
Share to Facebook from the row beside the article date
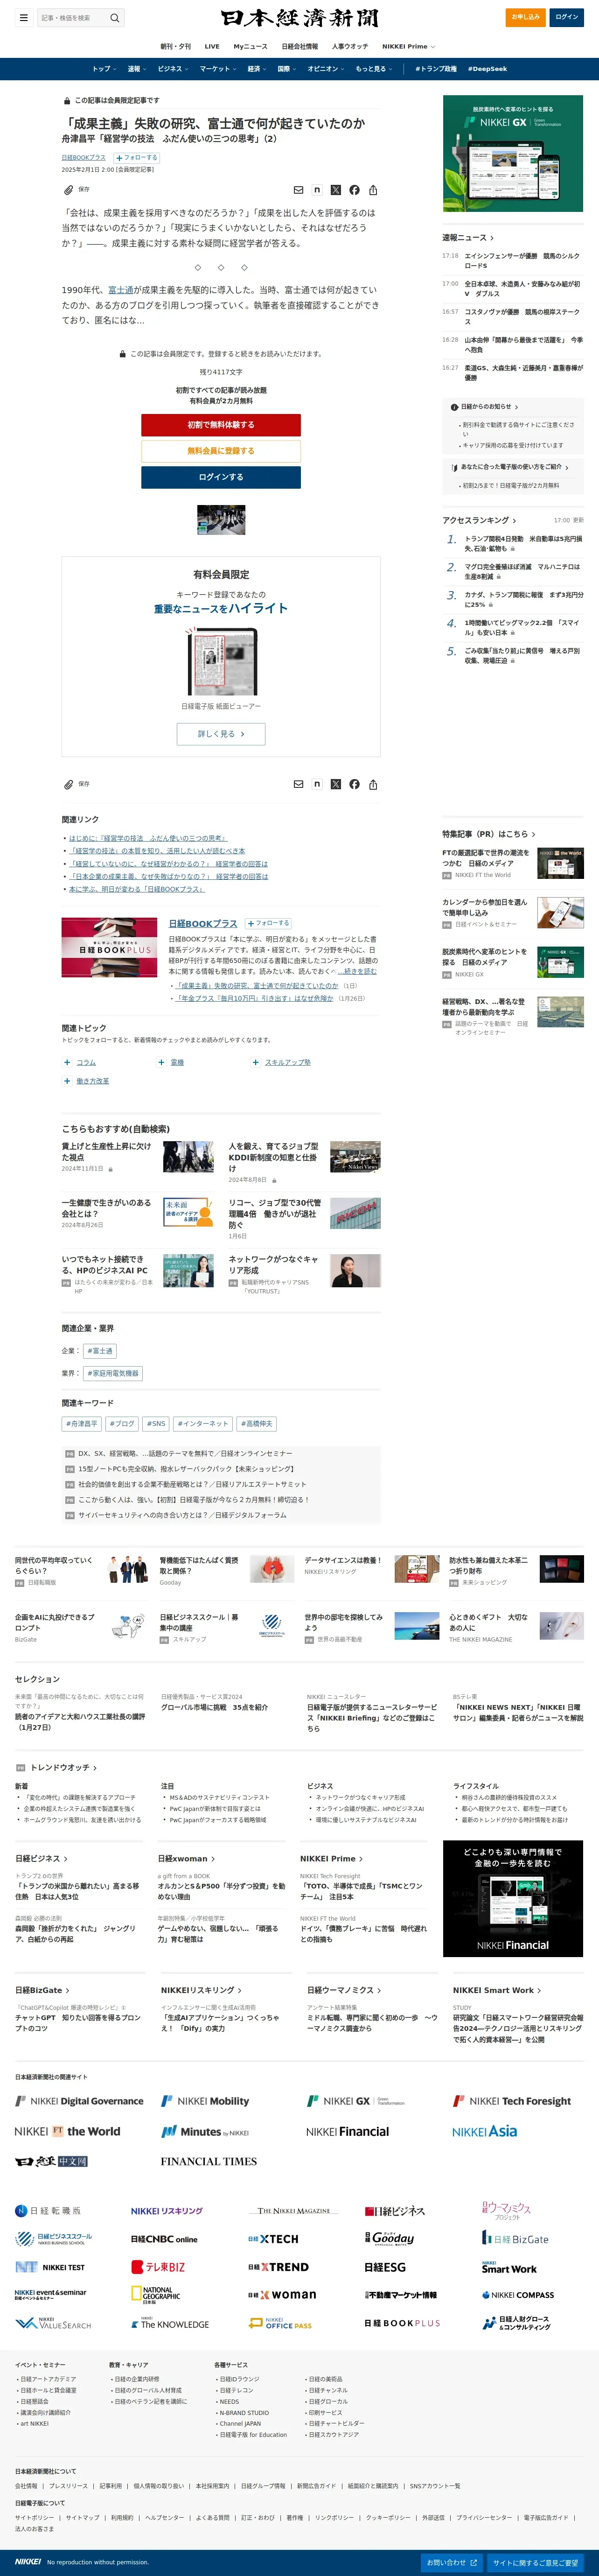[354, 190]
